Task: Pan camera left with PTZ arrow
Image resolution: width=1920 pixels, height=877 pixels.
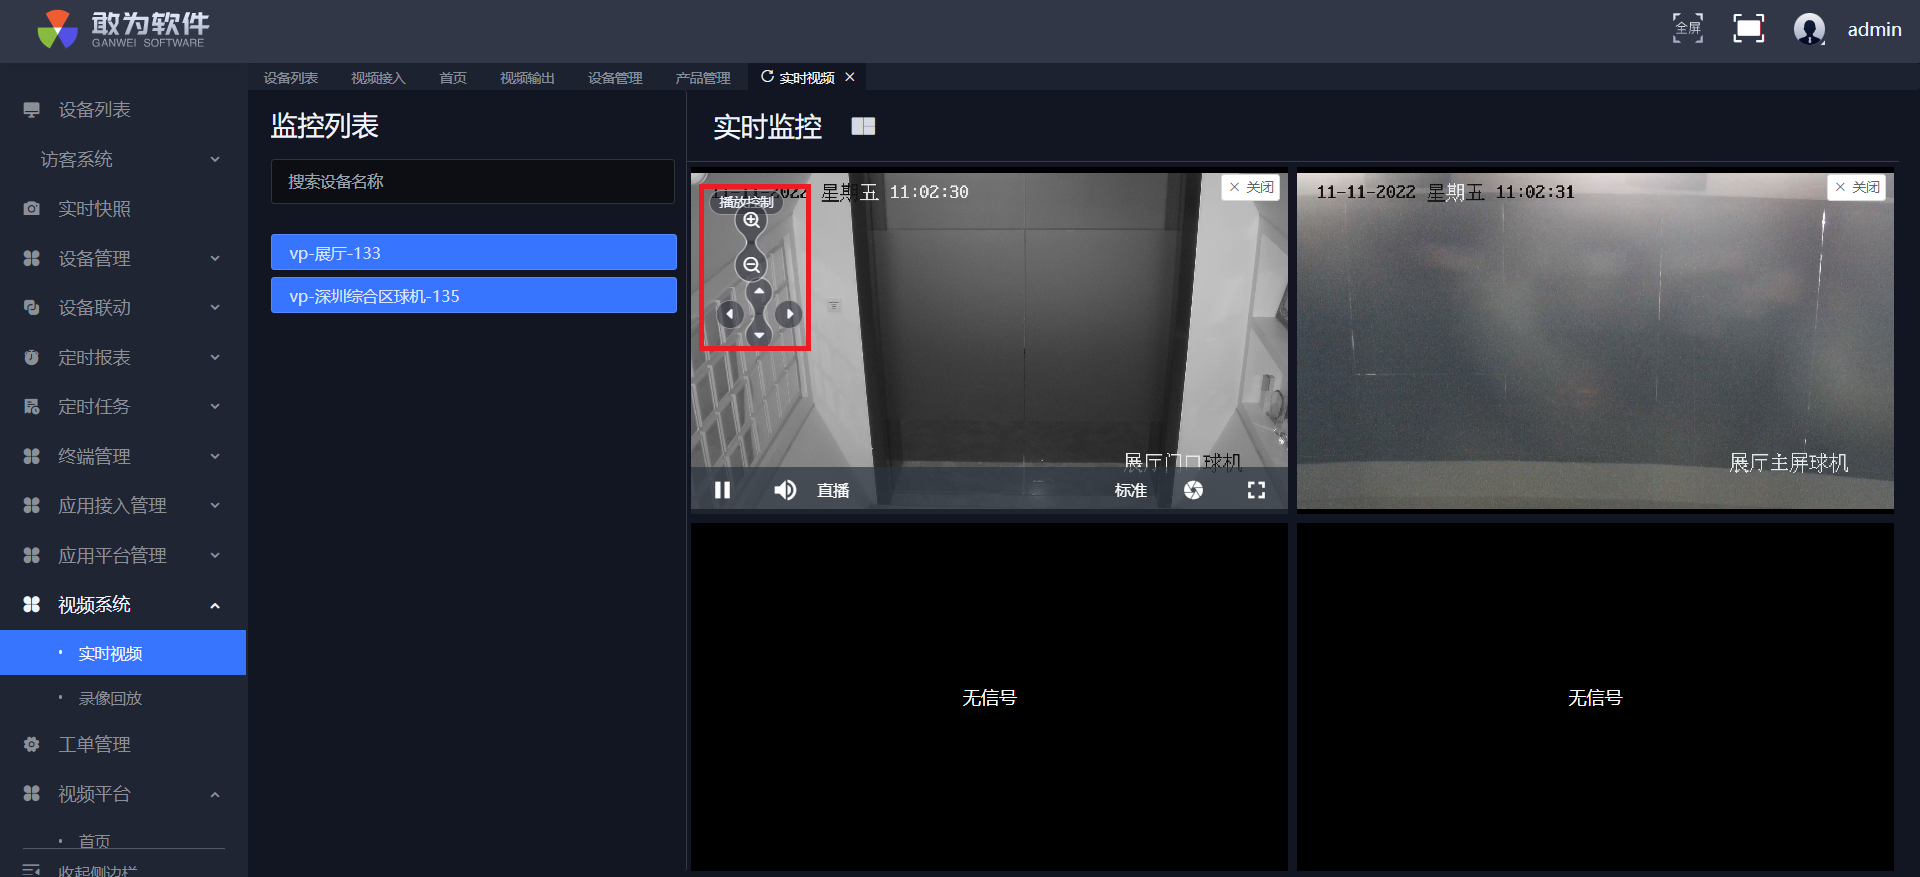Action: point(730,314)
